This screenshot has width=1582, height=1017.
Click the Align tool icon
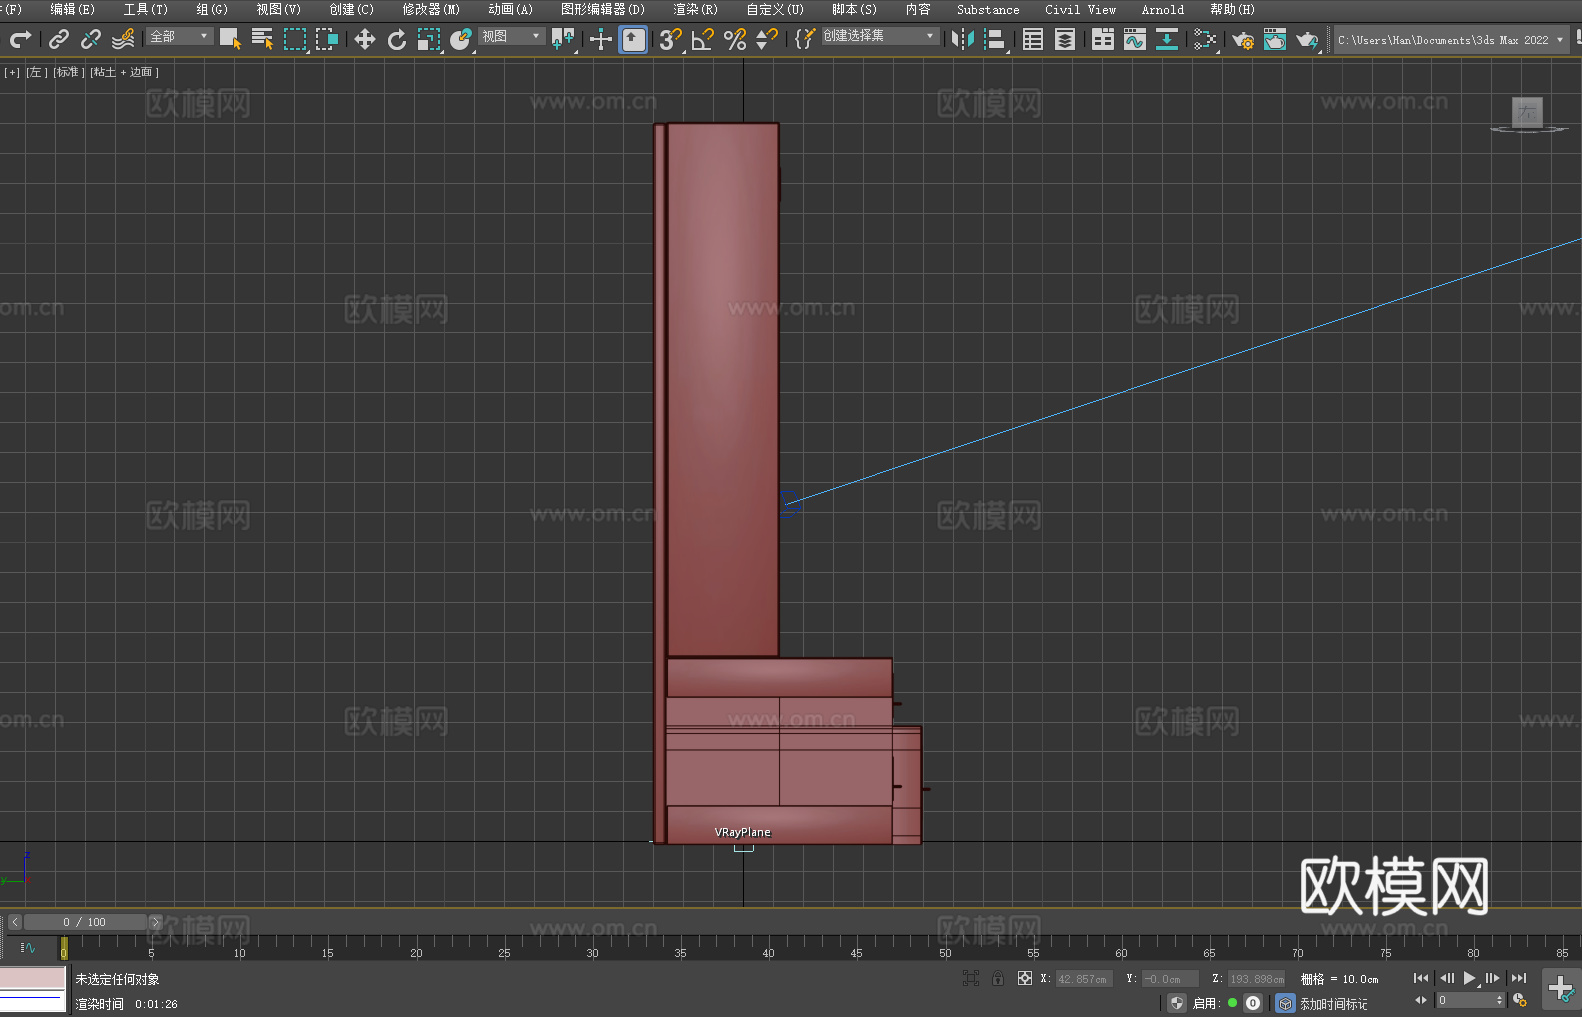[x=995, y=39]
